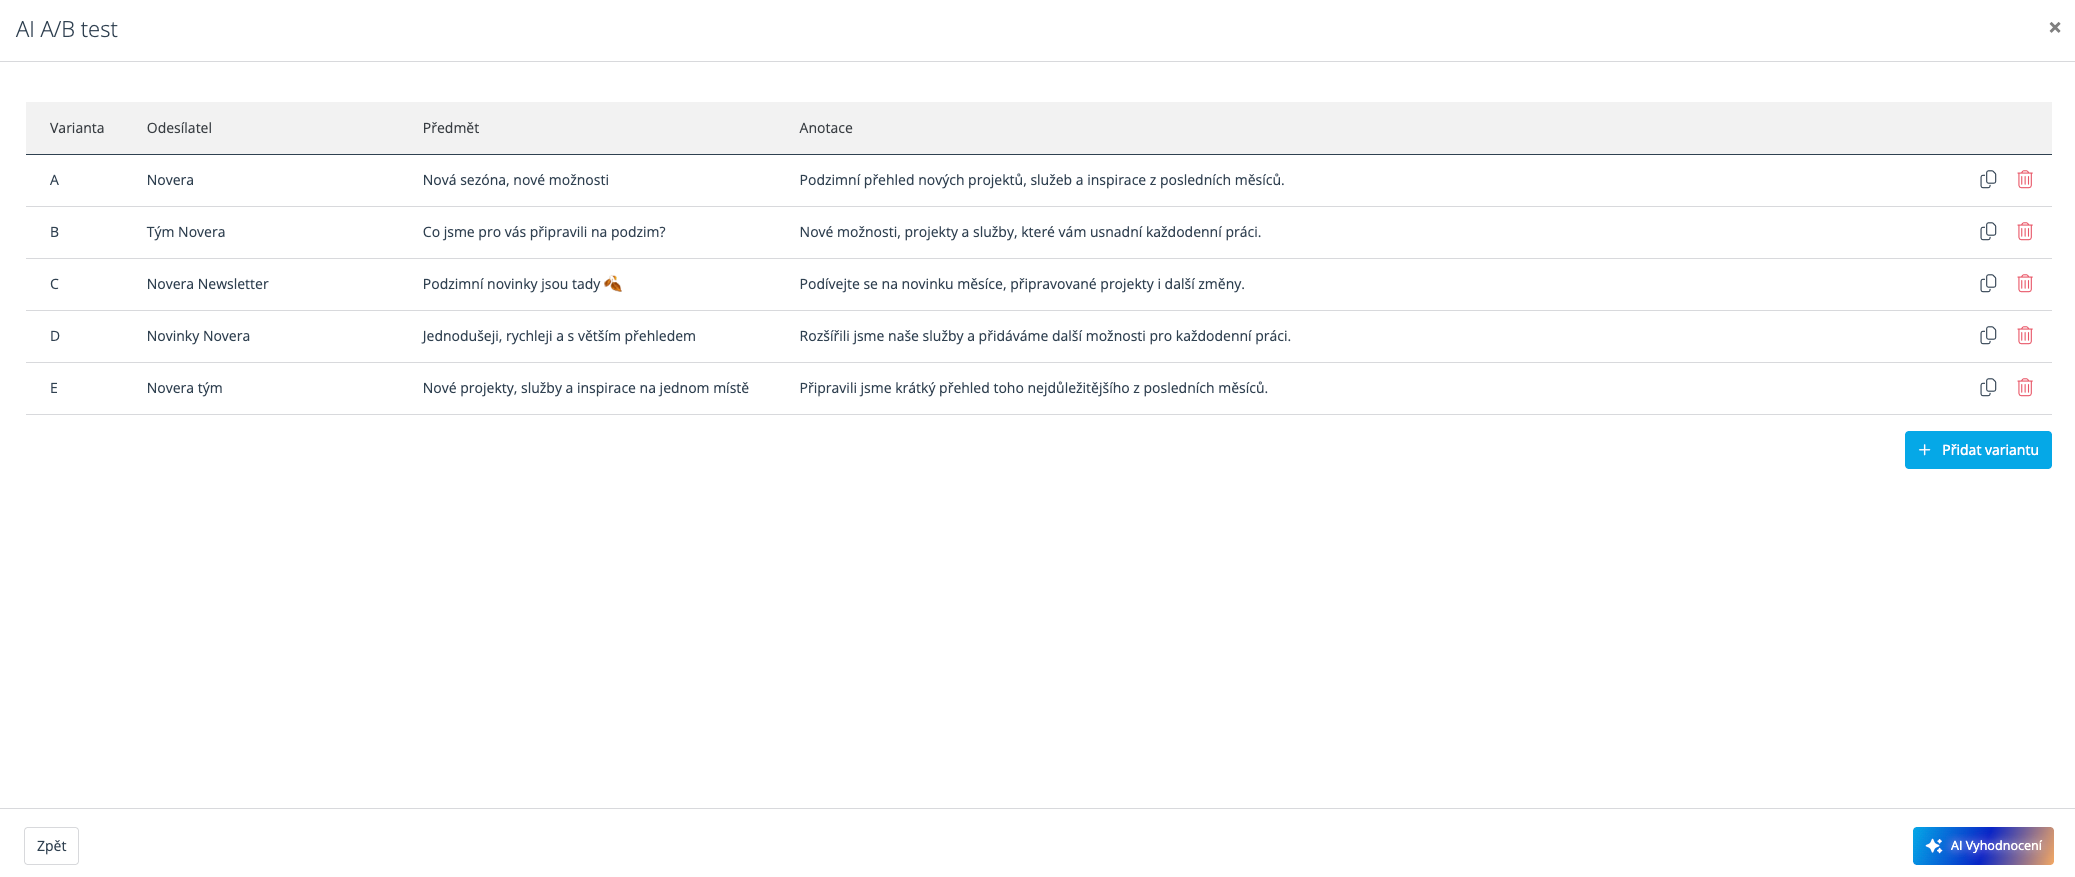Close the AI A/B test dialog

2054,28
